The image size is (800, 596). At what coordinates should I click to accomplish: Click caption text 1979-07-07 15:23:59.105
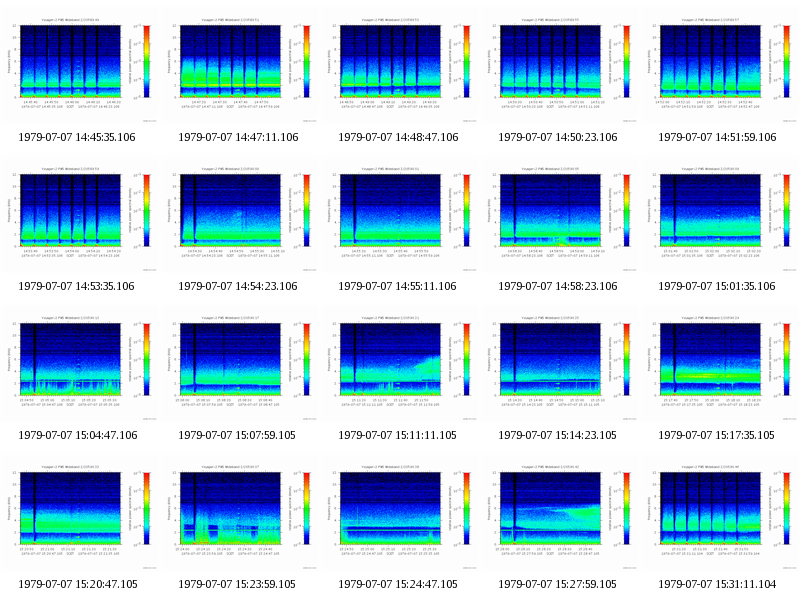coord(237,584)
